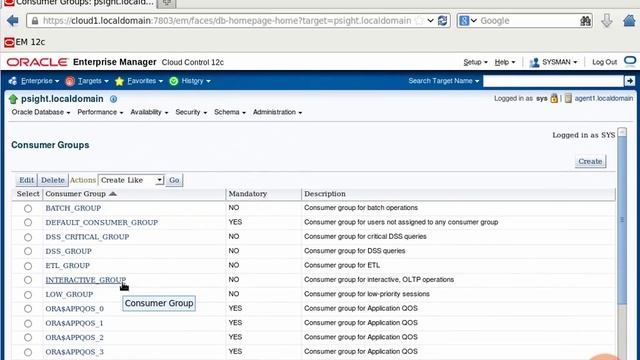Click the Go button
Image resolution: width=640 pixels, height=360 pixels.
[174, 180]
